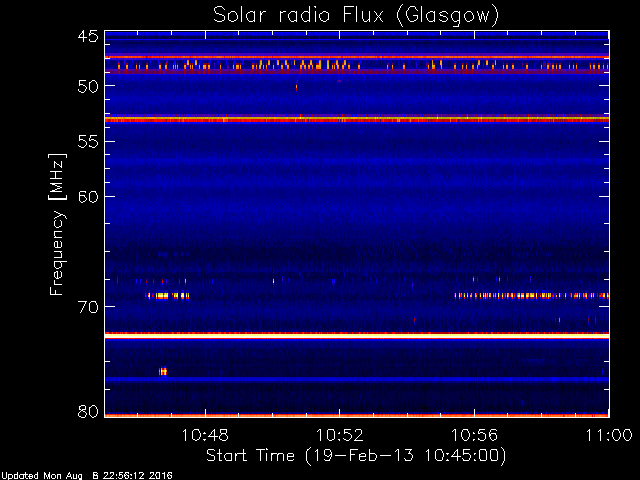This screenshot has width=640, height=480.
Task: Click the time tick label '11:00'
Action: (x=609, y=435)
